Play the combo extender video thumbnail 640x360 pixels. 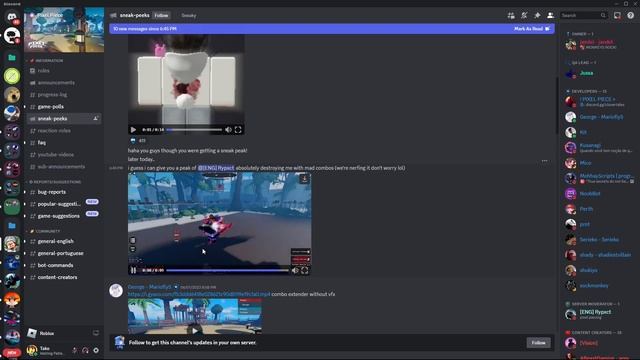(x=195, y=330)
